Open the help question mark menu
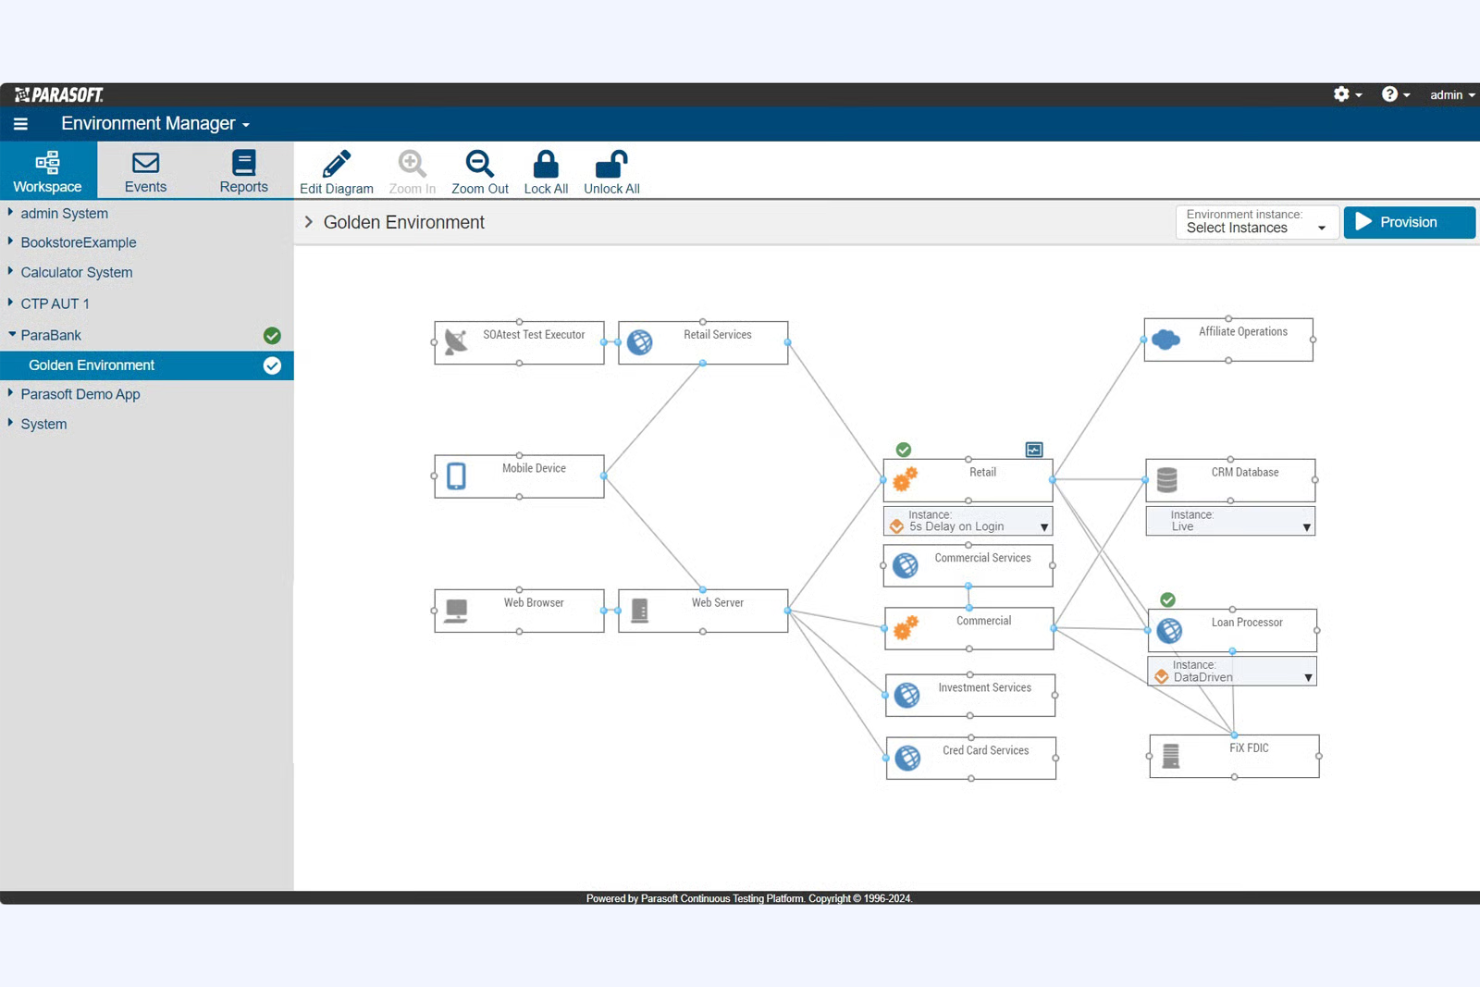Screen dimensions: 1480x987 click(x=1395, y=94)
